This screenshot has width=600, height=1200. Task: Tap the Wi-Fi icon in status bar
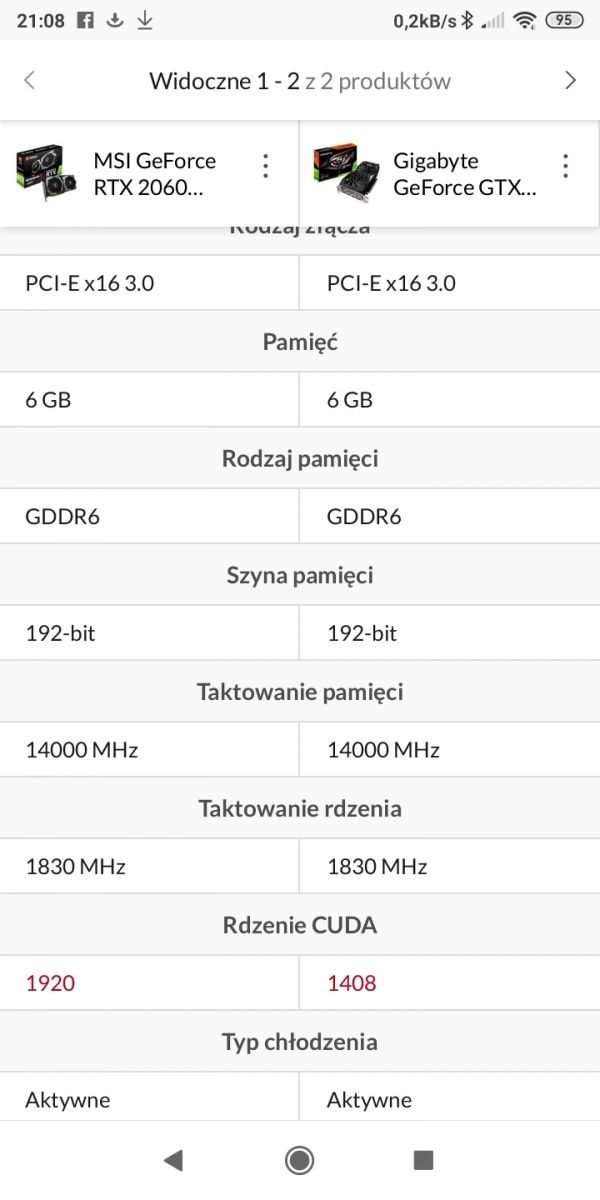pos(524,20)
